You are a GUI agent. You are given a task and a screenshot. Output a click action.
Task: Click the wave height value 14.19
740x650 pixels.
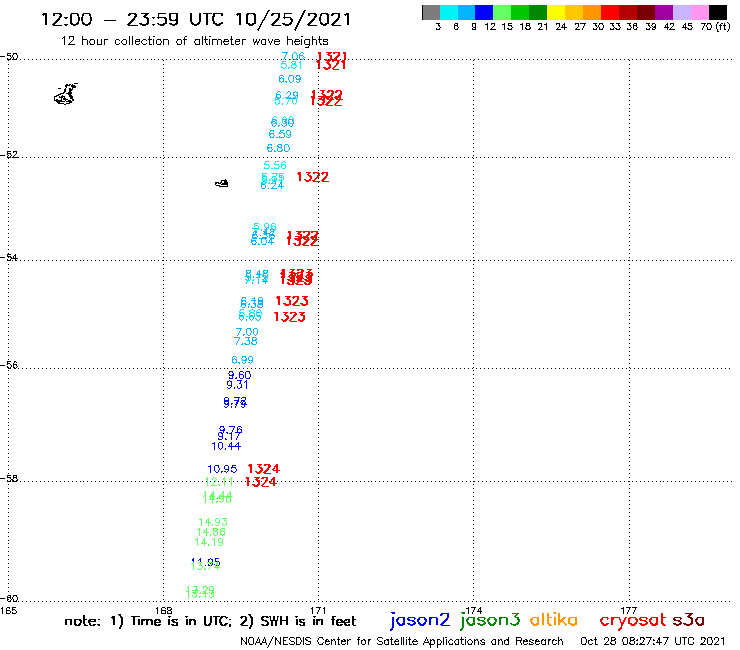pos(209,542)
